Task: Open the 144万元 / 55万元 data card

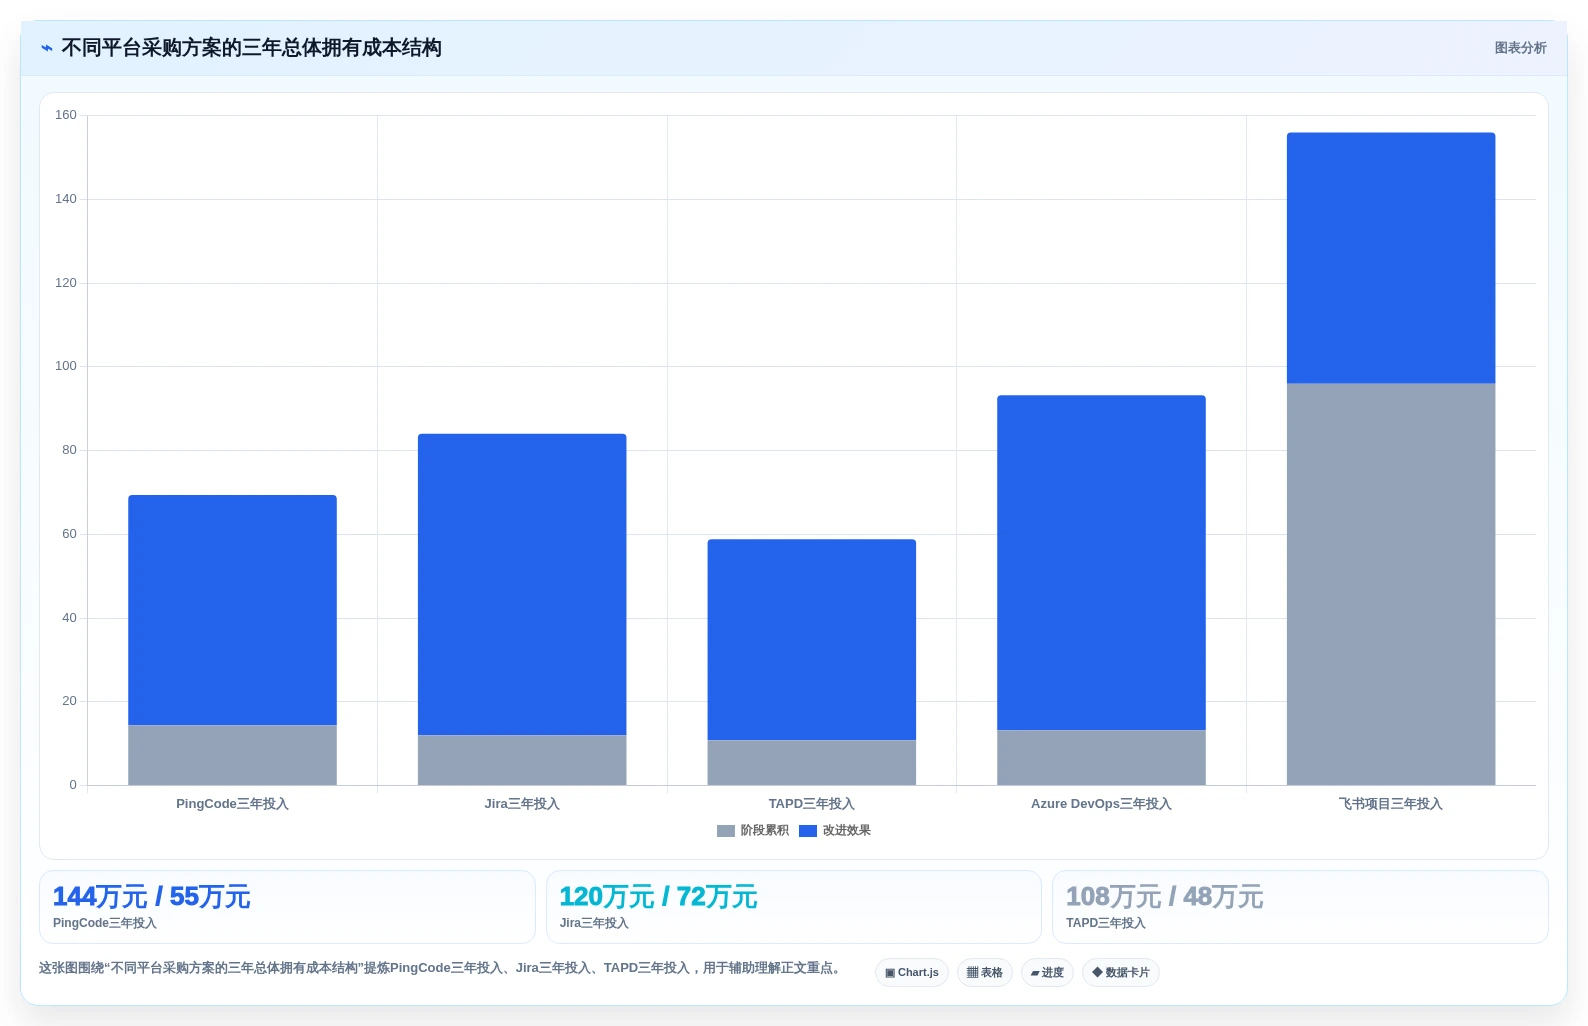Action: (x=287, y=907)
